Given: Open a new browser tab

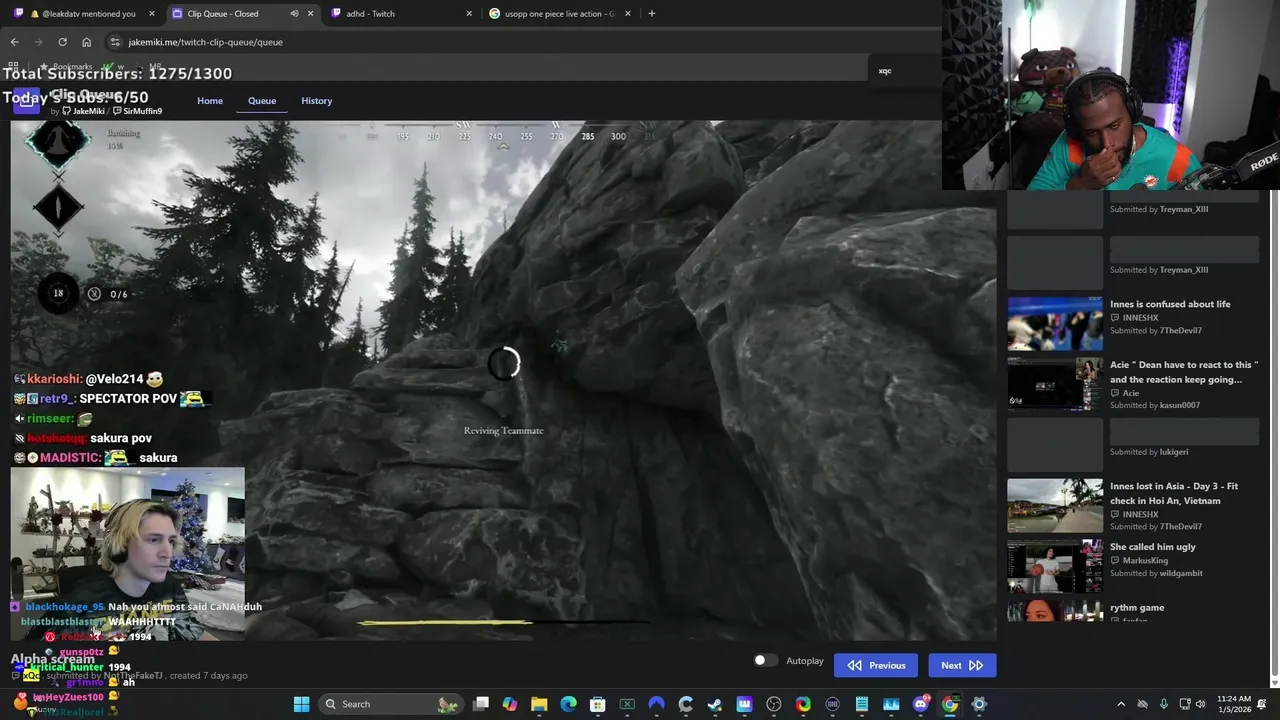Looking at the screenshot, I should tap(652, 14).
